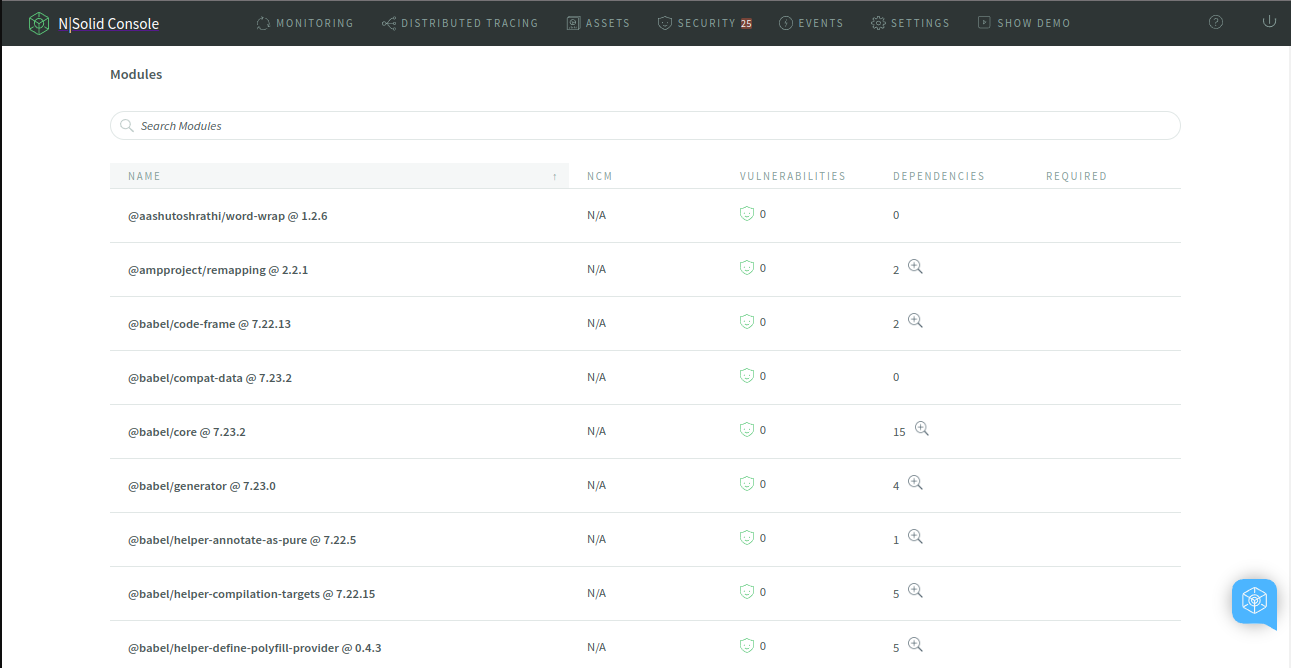Click the power logout icon
Screen dimensions: 1291x668
(1269, 21)
